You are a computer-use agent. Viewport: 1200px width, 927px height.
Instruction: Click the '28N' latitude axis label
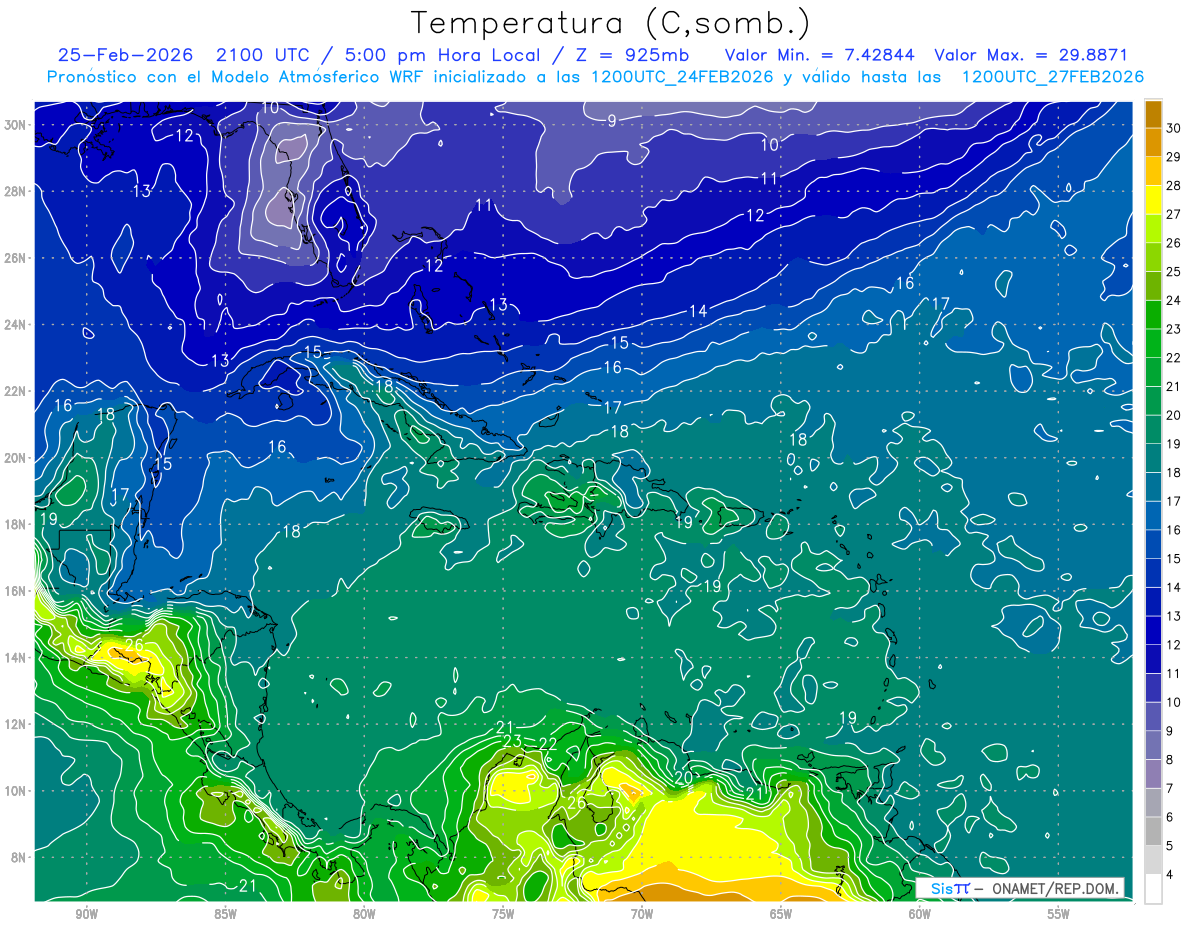click(16, 191)
